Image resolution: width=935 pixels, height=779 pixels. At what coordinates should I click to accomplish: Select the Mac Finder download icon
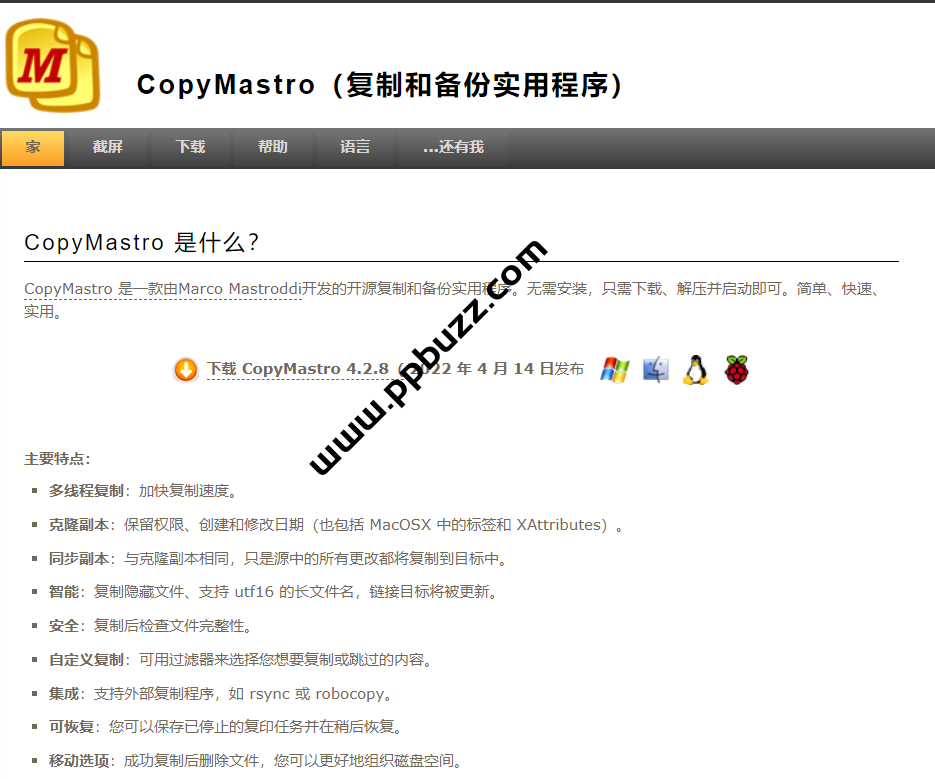click(655, 370)
